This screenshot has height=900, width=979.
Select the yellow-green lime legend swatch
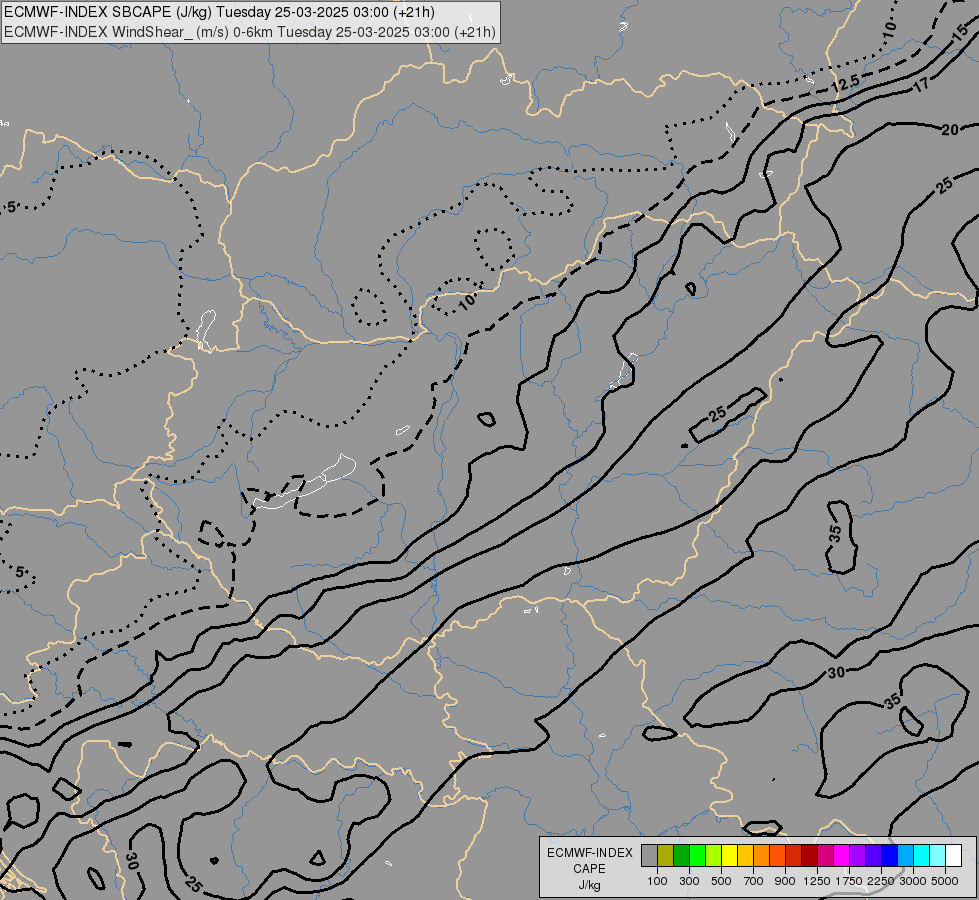tap(714, 856)
